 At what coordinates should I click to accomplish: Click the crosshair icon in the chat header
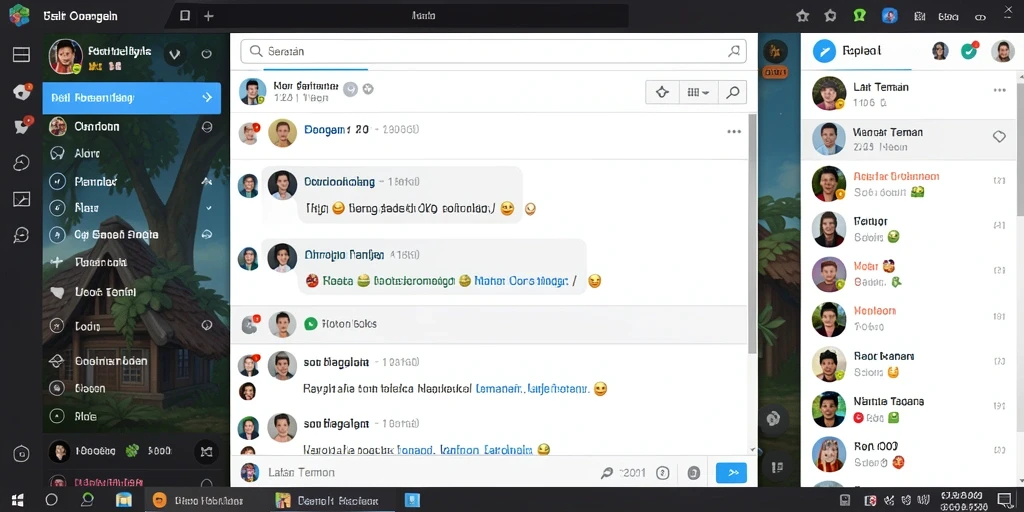[x=662, y=93]
